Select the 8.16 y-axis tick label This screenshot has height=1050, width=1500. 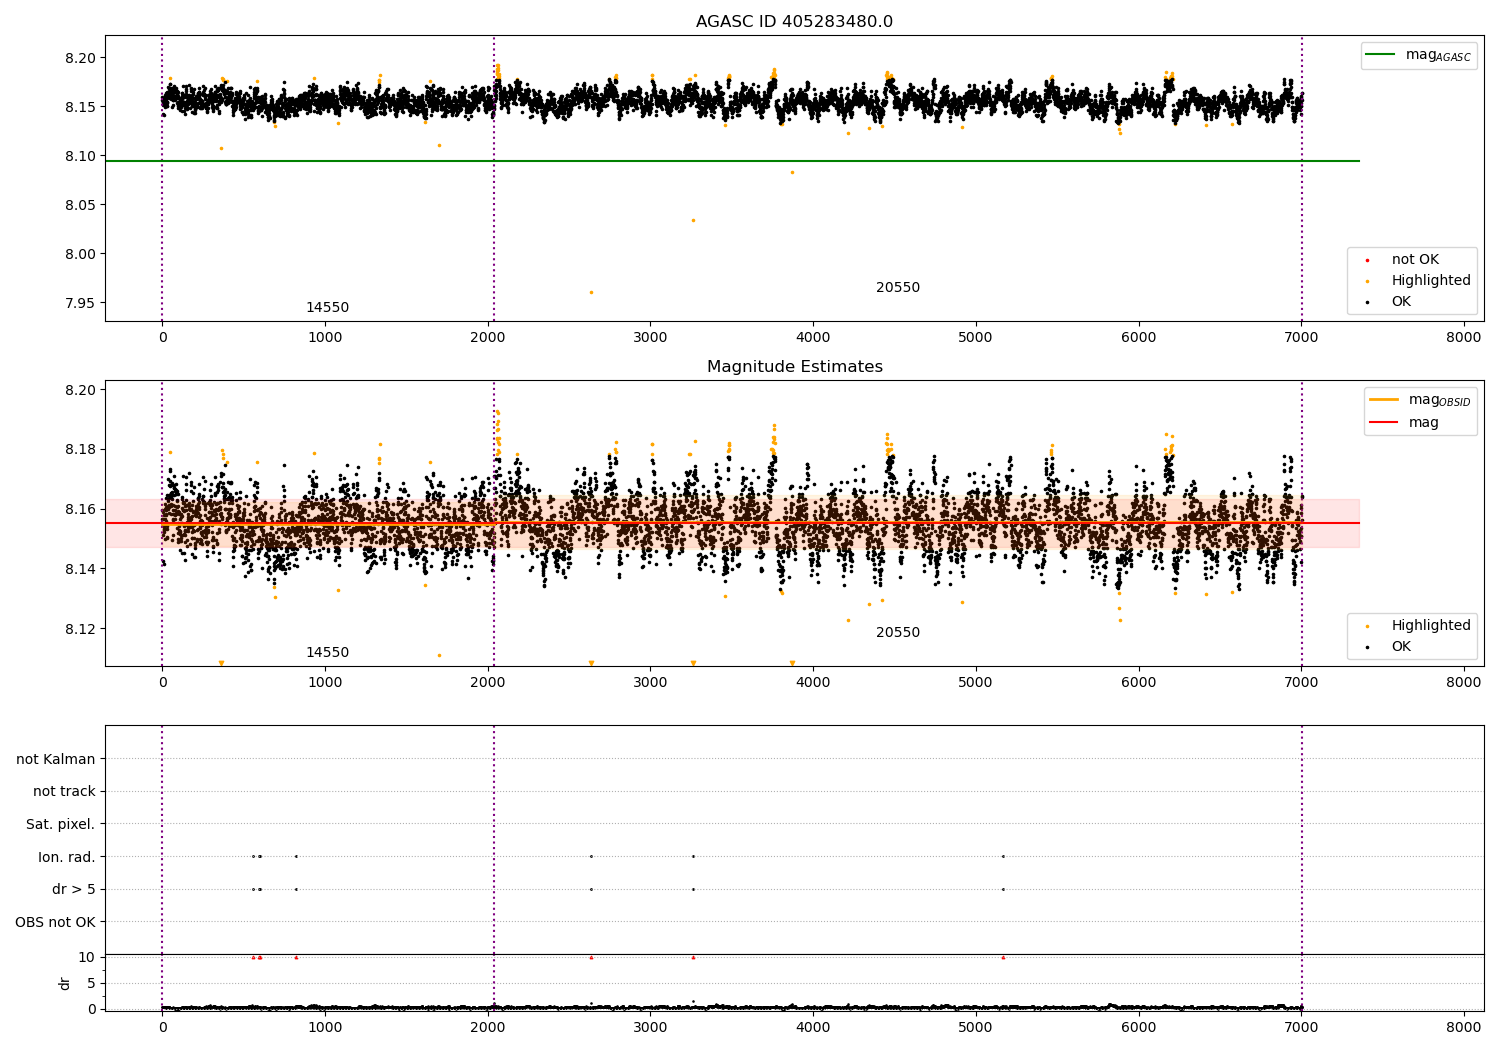78,509
